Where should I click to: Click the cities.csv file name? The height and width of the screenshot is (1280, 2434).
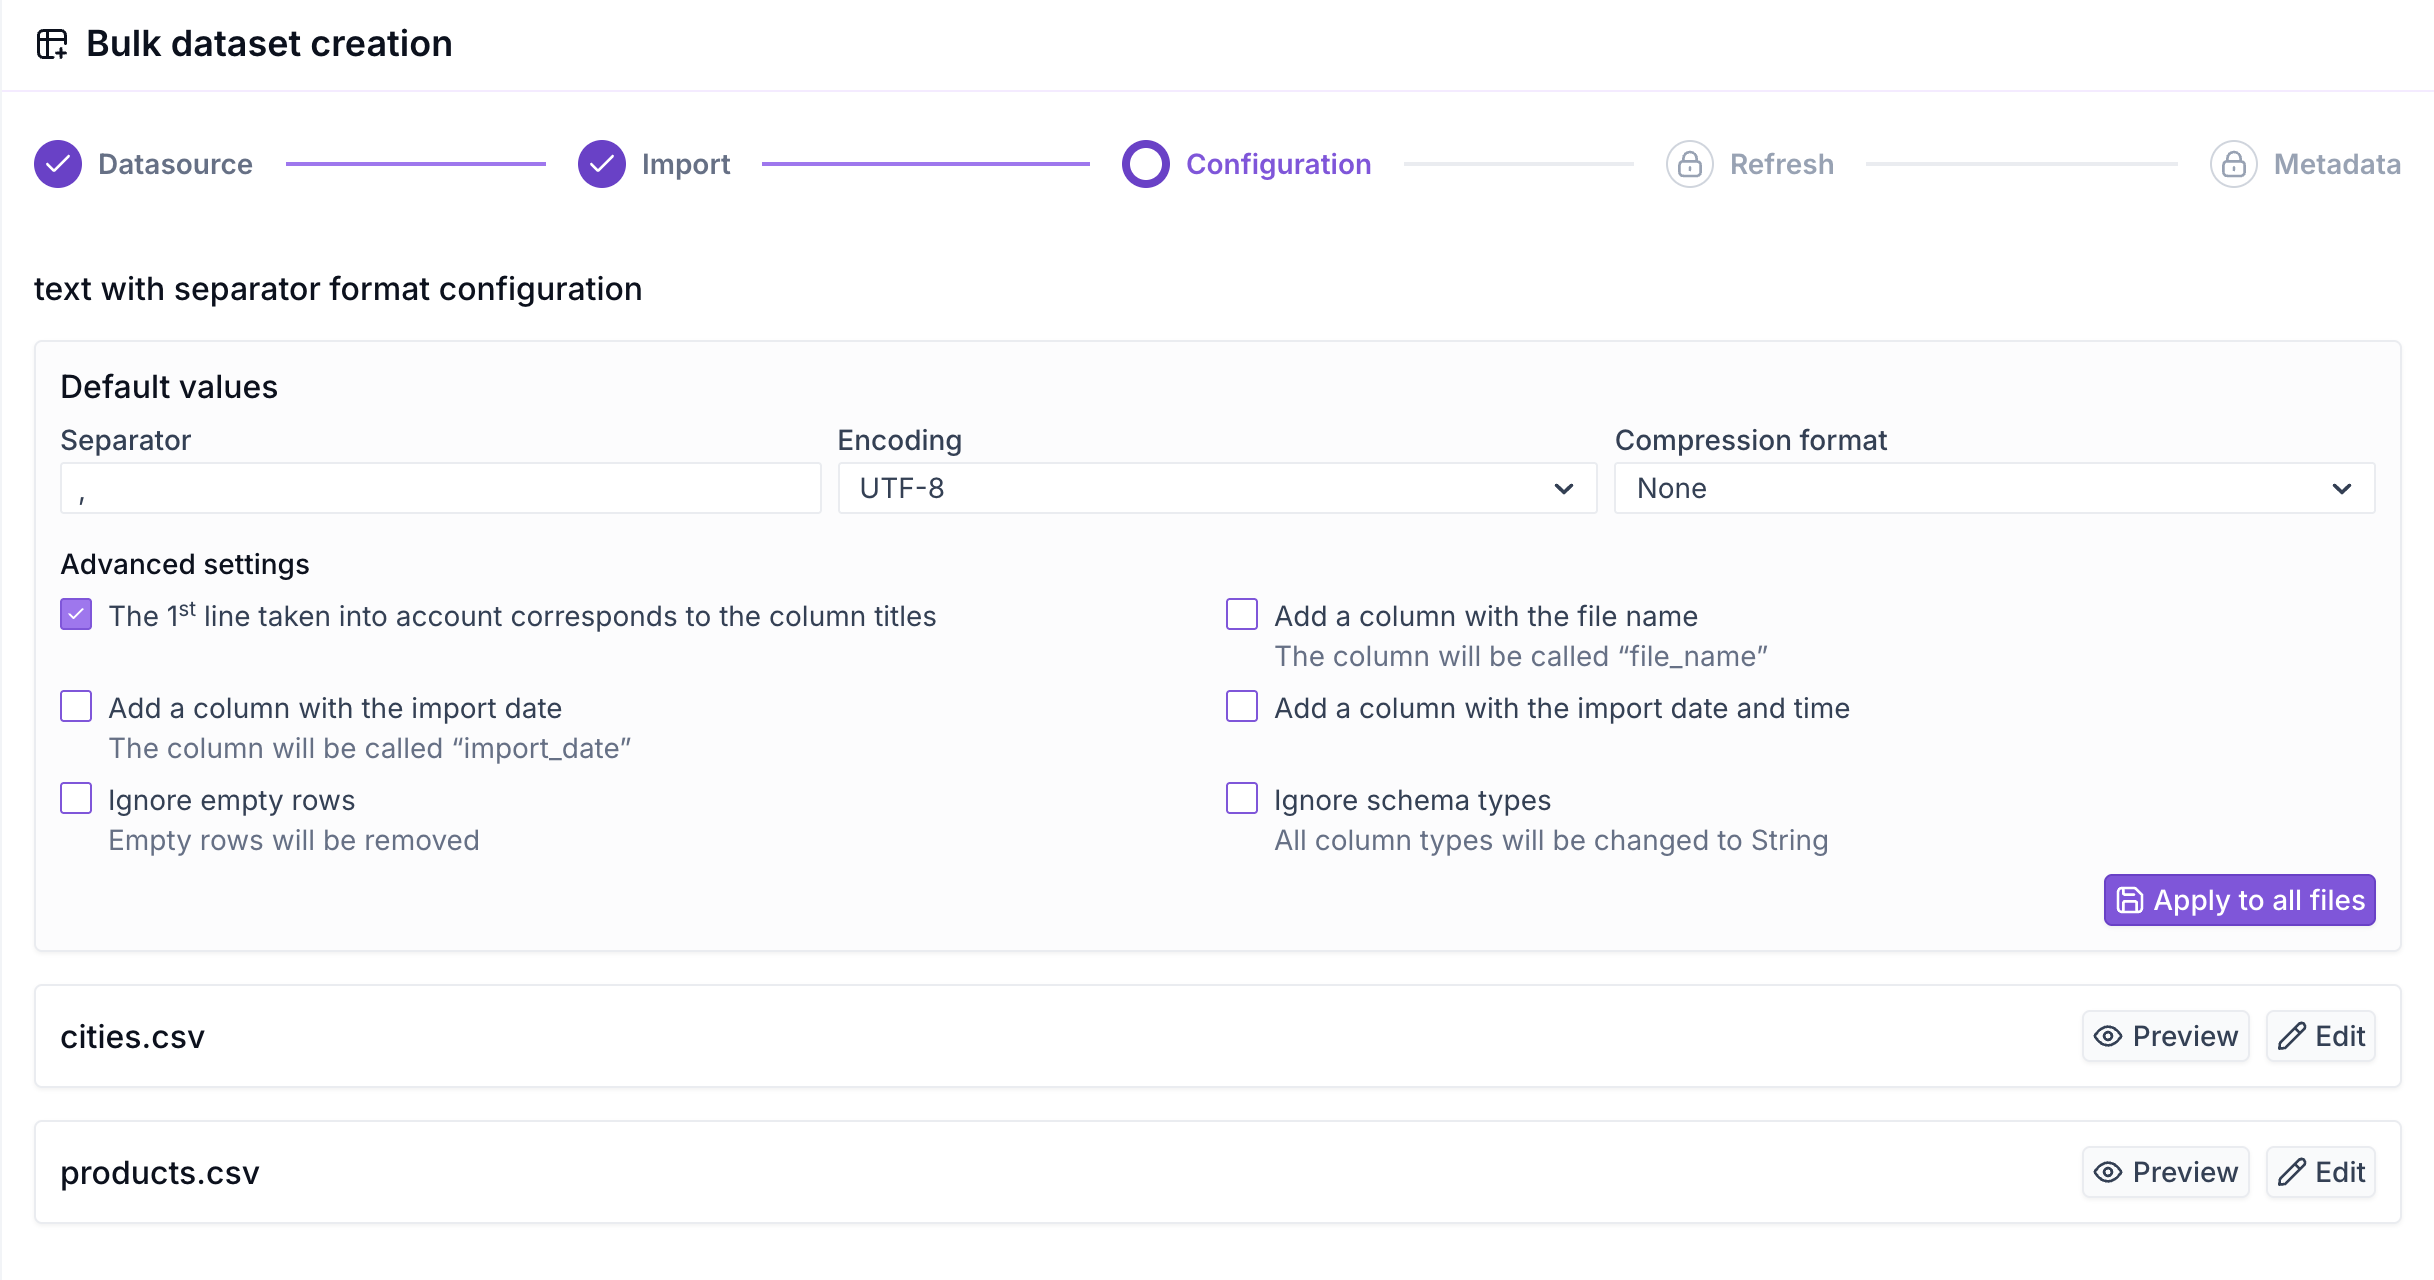pyautogui.click(x=132, y=1037)
